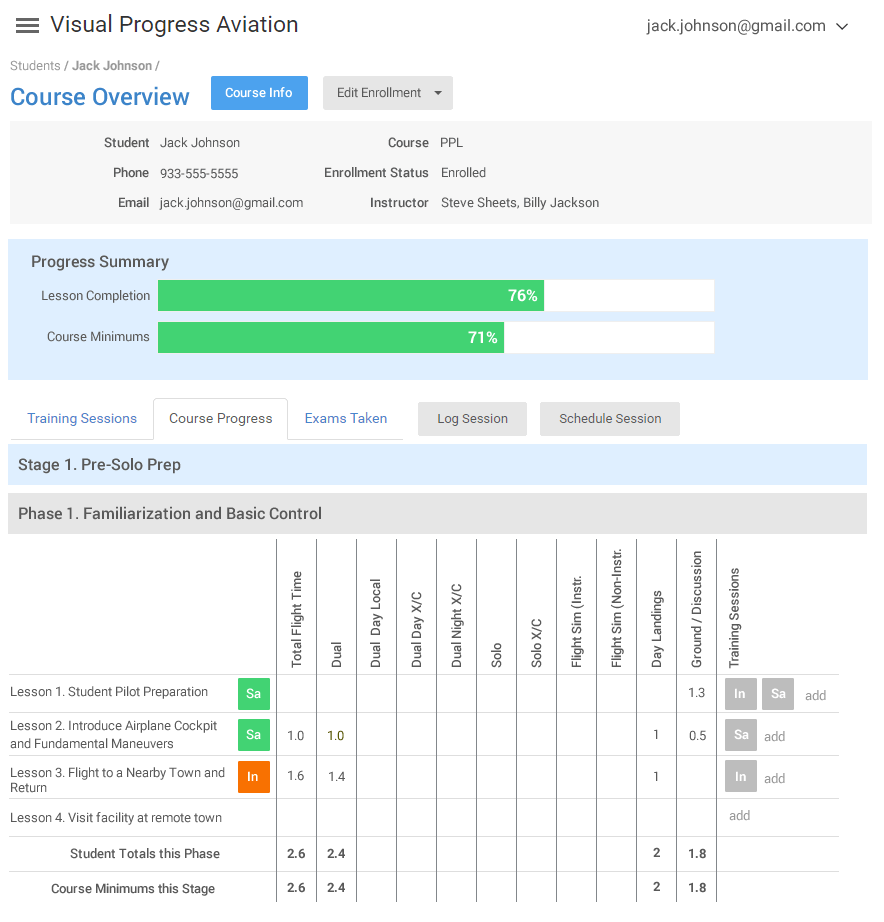The image size is (884, 922).
Task: Select the Course Progress tab
Action: click(221, 419)
